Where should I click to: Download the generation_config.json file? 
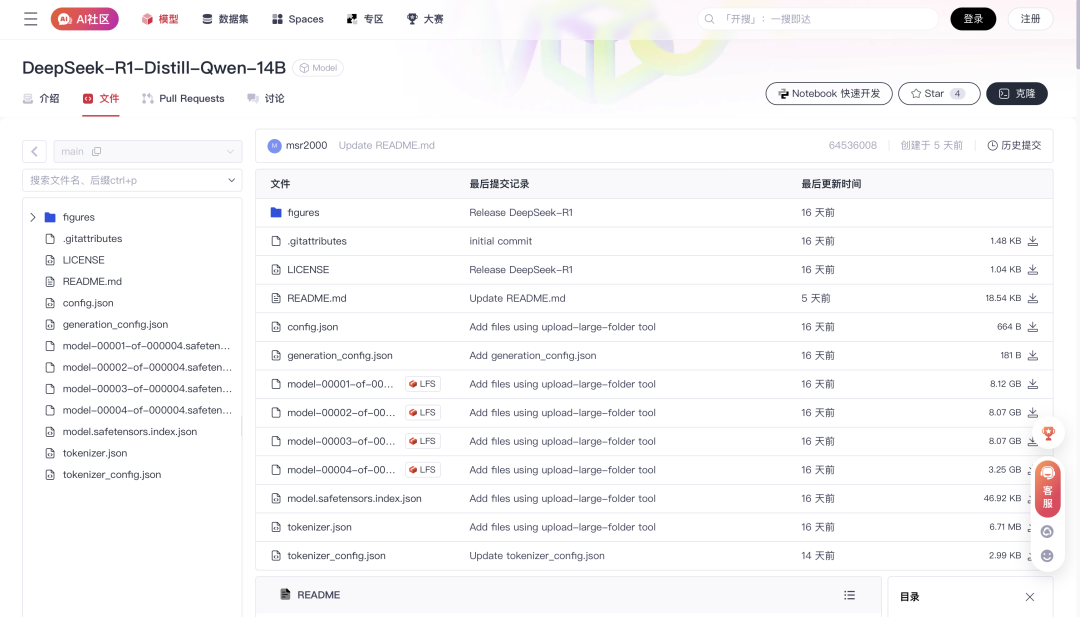pyautogui.click(x=1032, y=355)
